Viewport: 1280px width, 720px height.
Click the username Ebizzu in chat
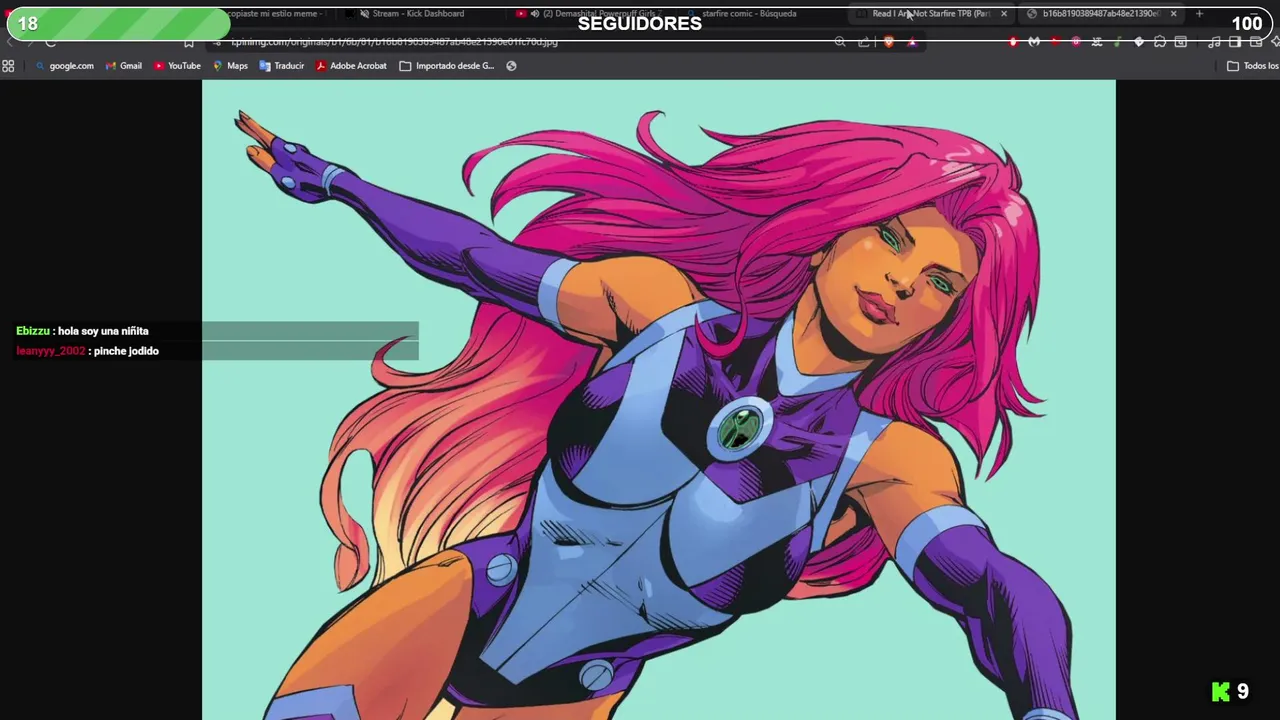pyautogui.click(x=32, y=331)
